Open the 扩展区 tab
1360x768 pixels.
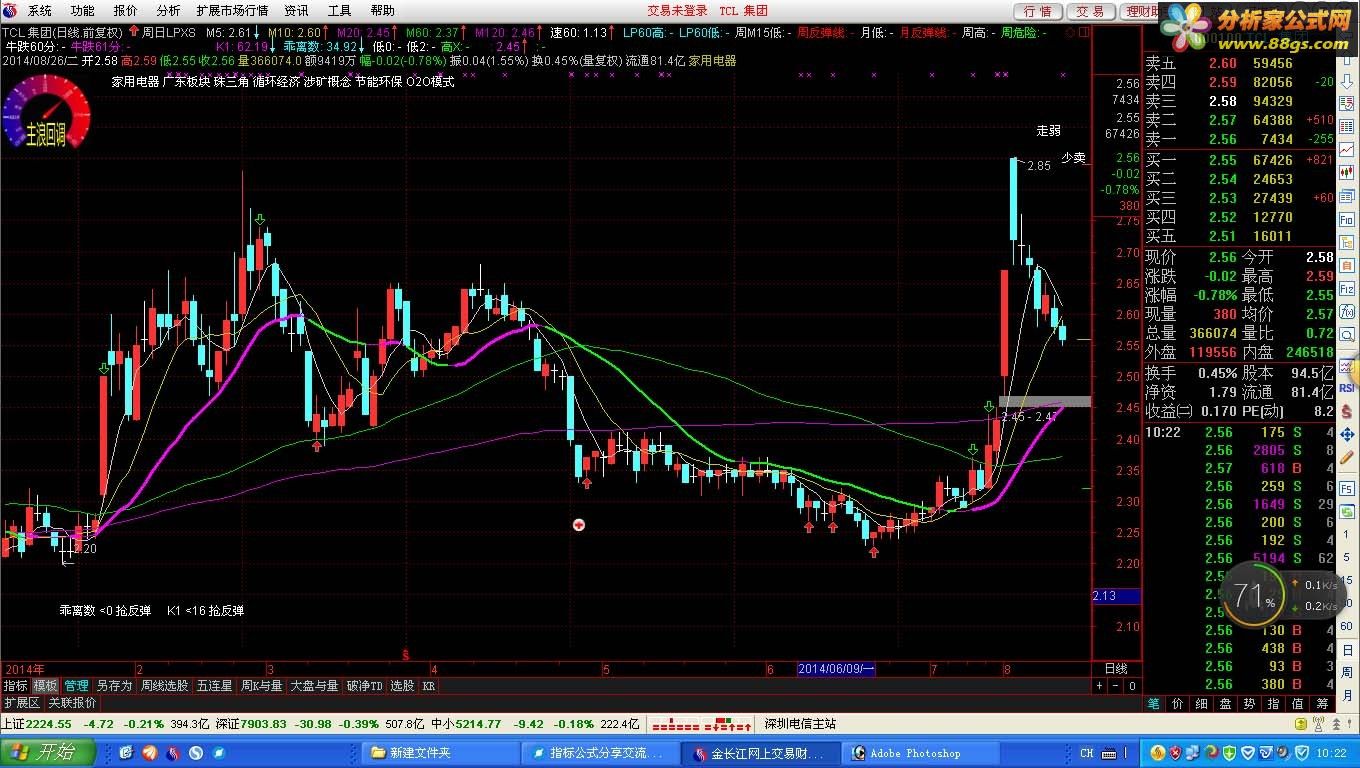[x=21, y=703]
